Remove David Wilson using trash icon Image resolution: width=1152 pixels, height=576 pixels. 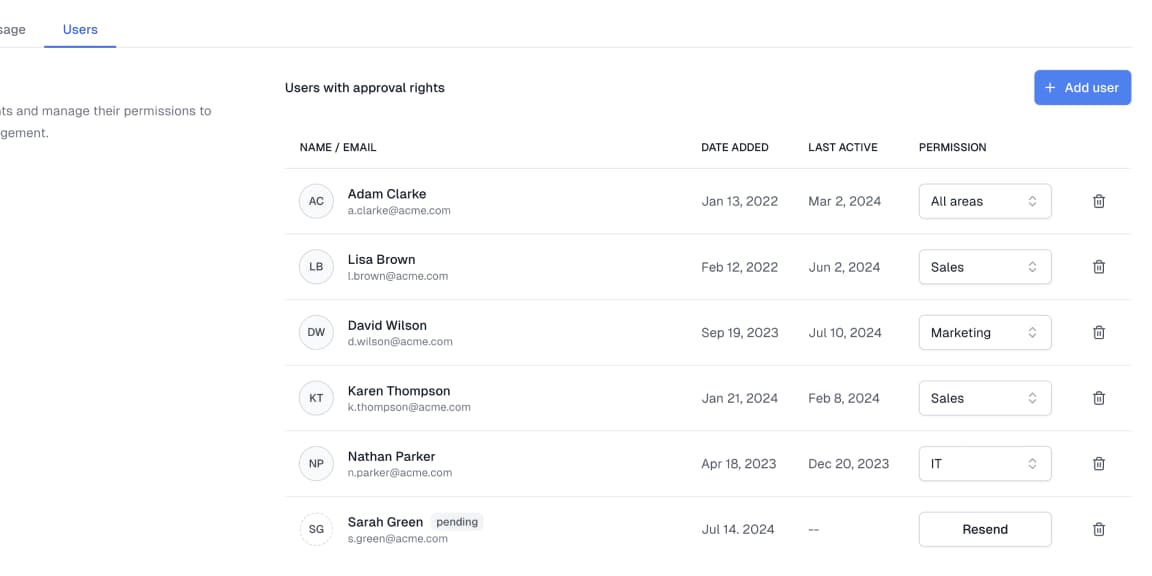(1098, 332)
